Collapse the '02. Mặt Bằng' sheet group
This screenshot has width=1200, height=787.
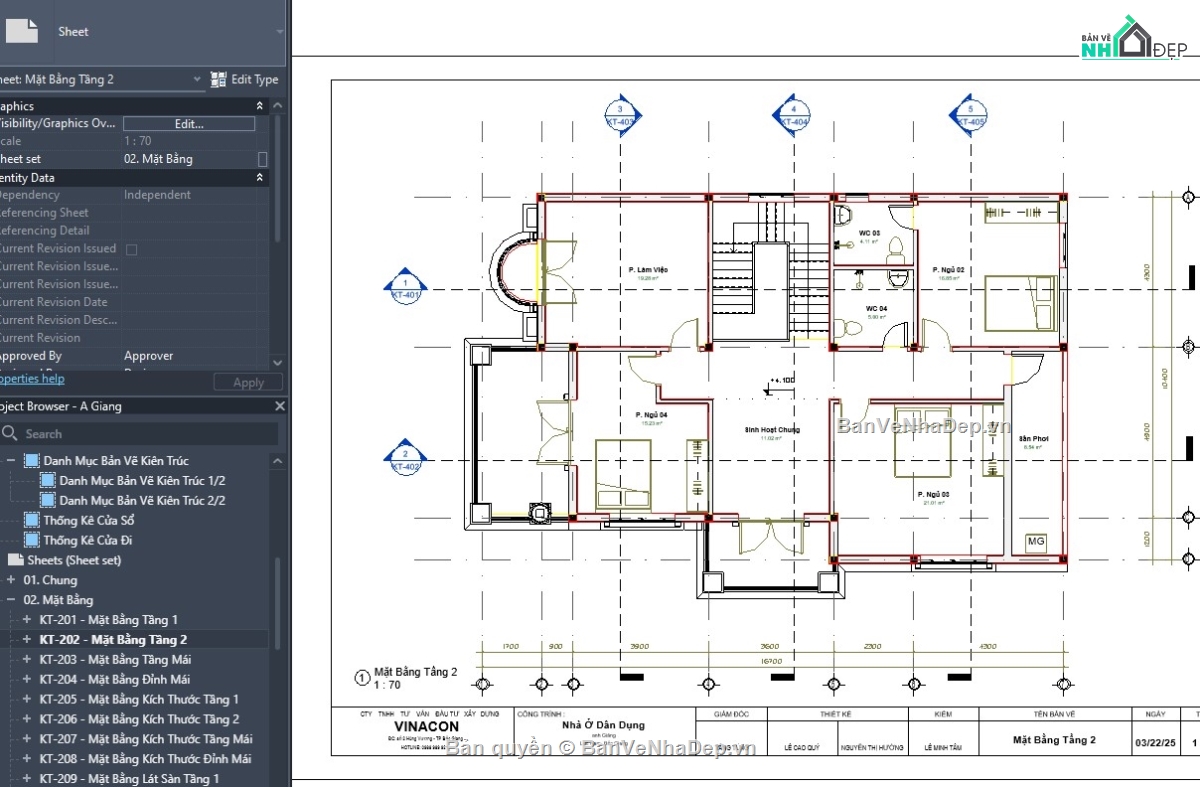click(11, 600)
